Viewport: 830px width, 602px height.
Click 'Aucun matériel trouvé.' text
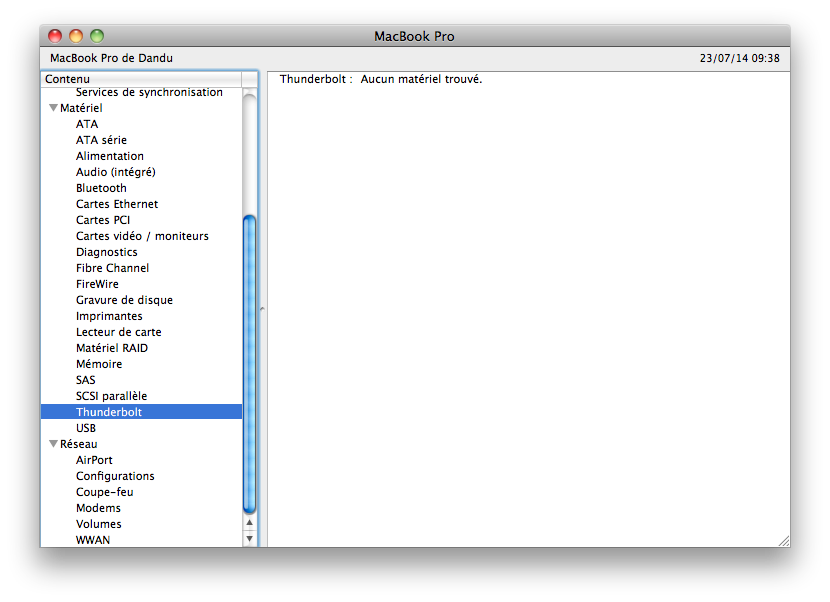point(421,79)
